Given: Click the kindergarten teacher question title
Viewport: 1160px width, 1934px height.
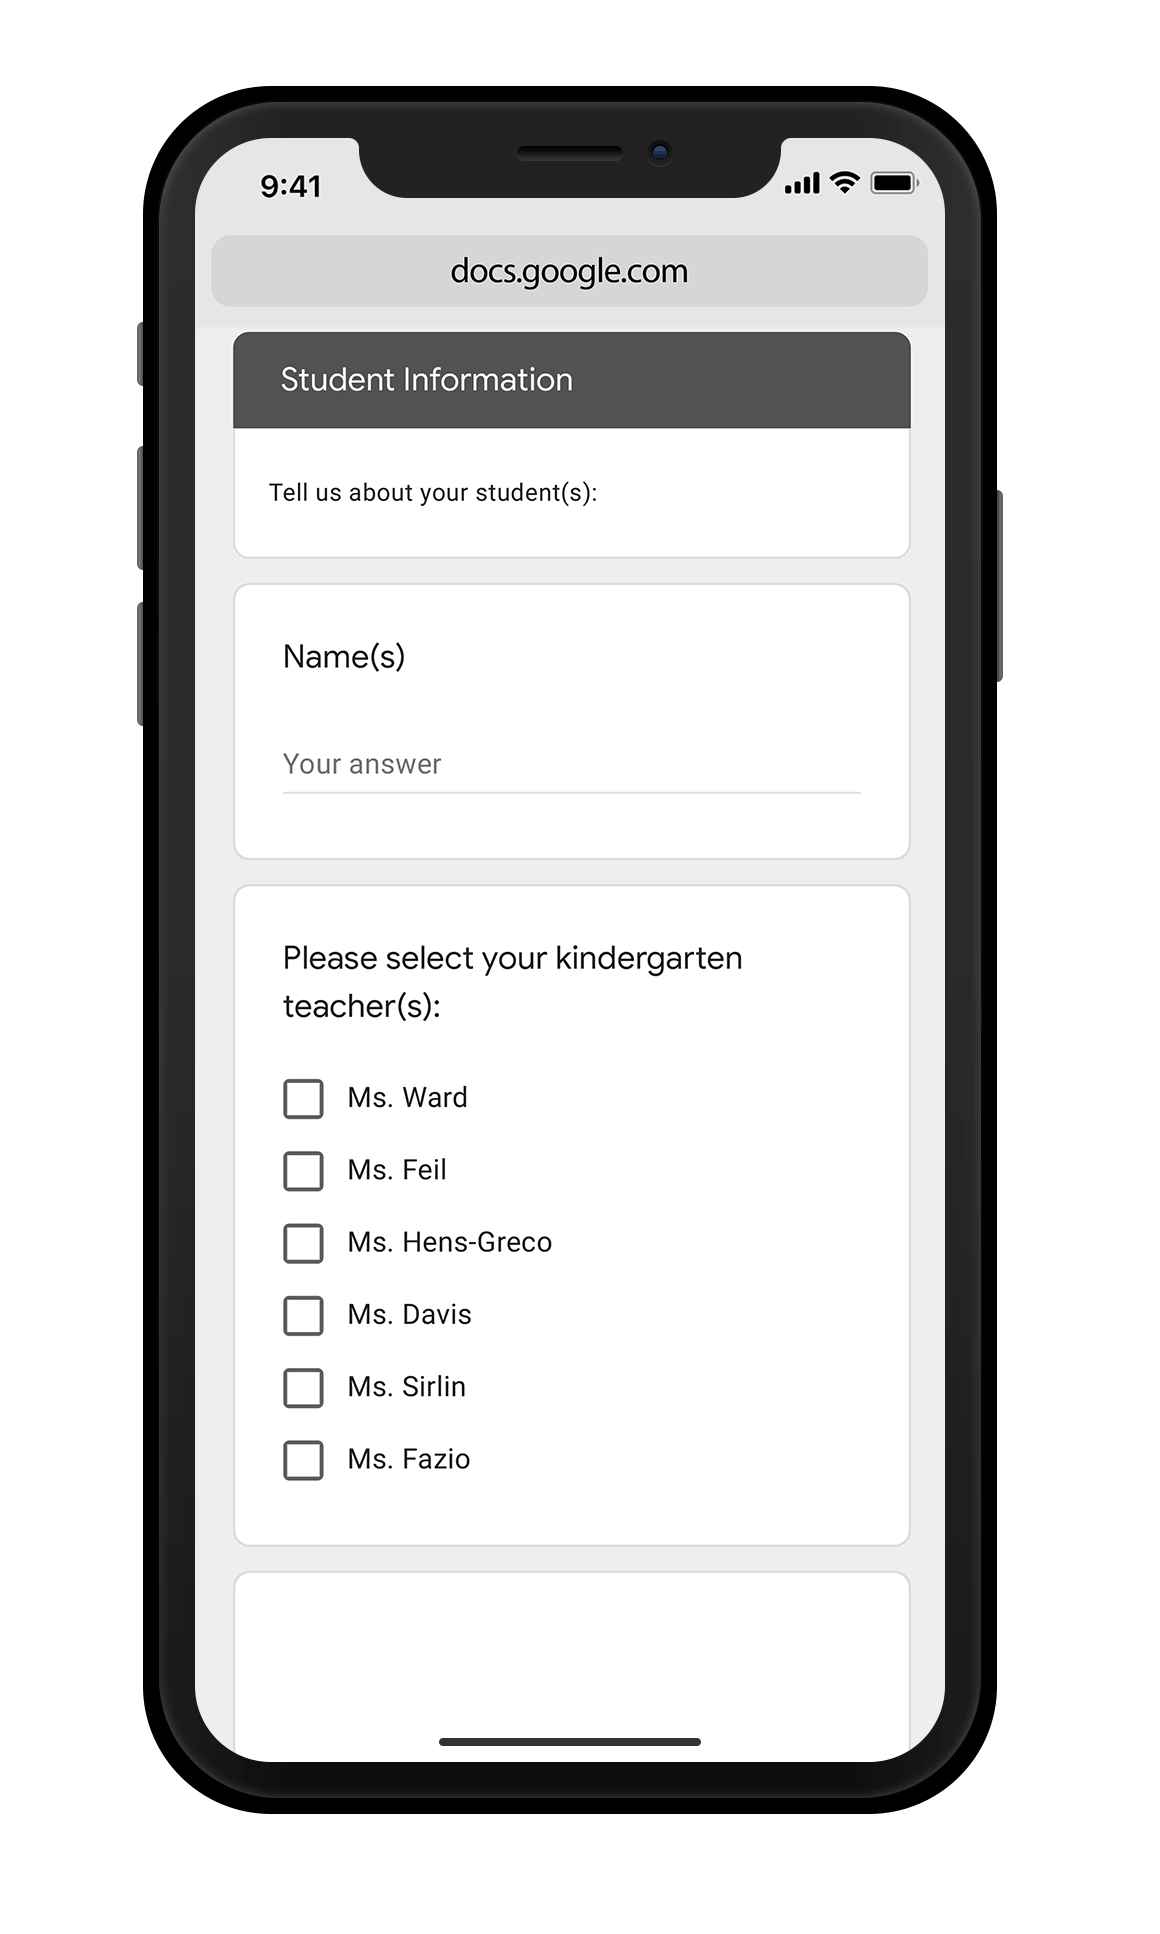Looking at the screenshot, I should (x=512, y=981).
